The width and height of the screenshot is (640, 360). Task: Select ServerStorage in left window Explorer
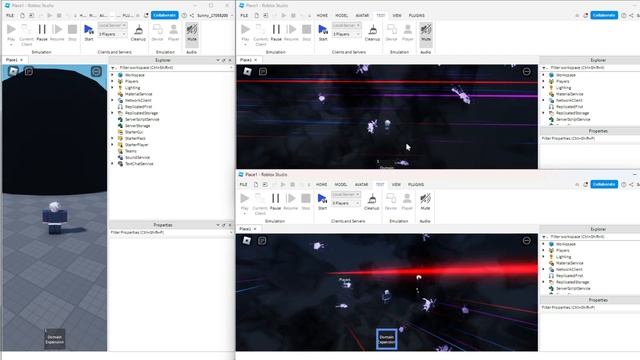138,126
